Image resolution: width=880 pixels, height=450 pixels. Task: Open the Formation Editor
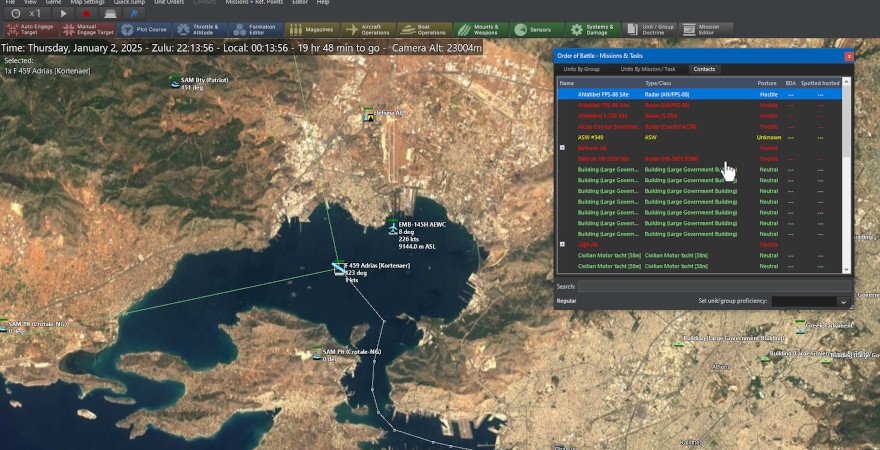click(256, 30)
